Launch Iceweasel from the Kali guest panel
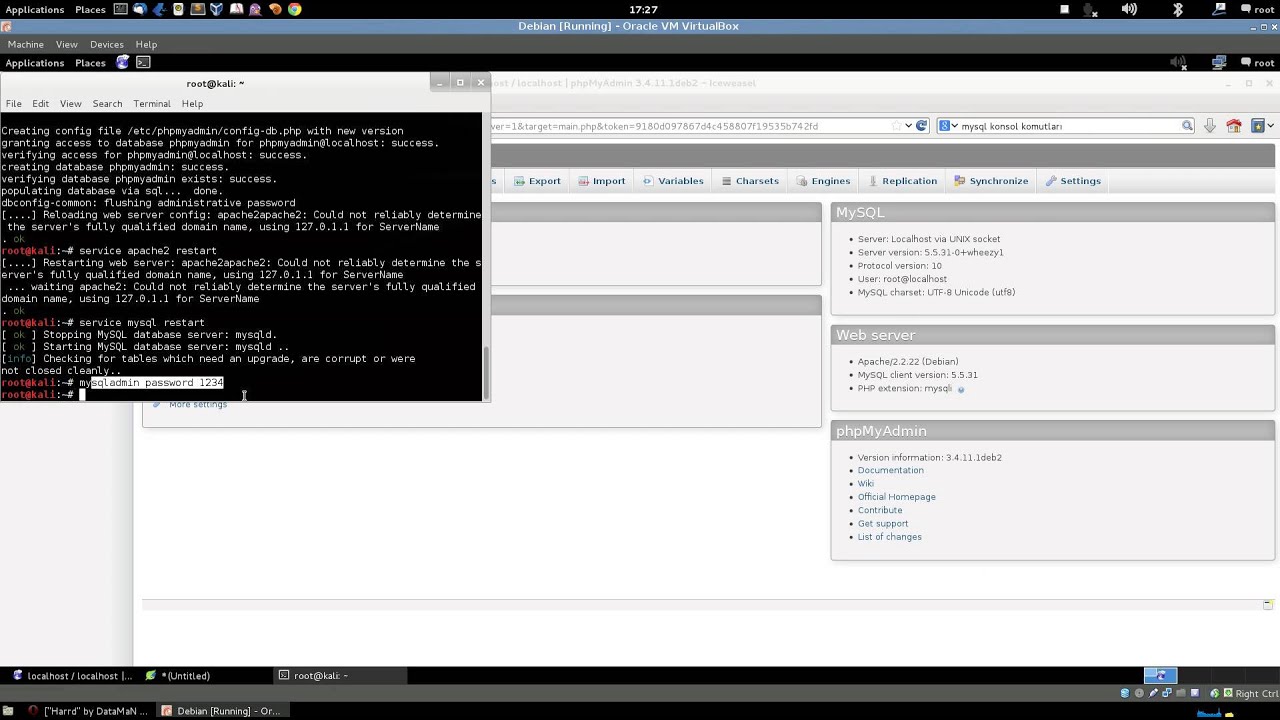Viewport: 1280px width, 720px height. tap(123, 63)
